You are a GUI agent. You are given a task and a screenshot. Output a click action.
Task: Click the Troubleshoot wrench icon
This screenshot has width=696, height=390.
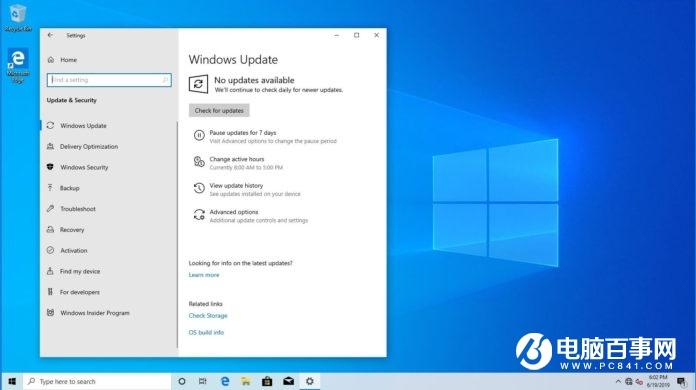click(x=51, y=209)
